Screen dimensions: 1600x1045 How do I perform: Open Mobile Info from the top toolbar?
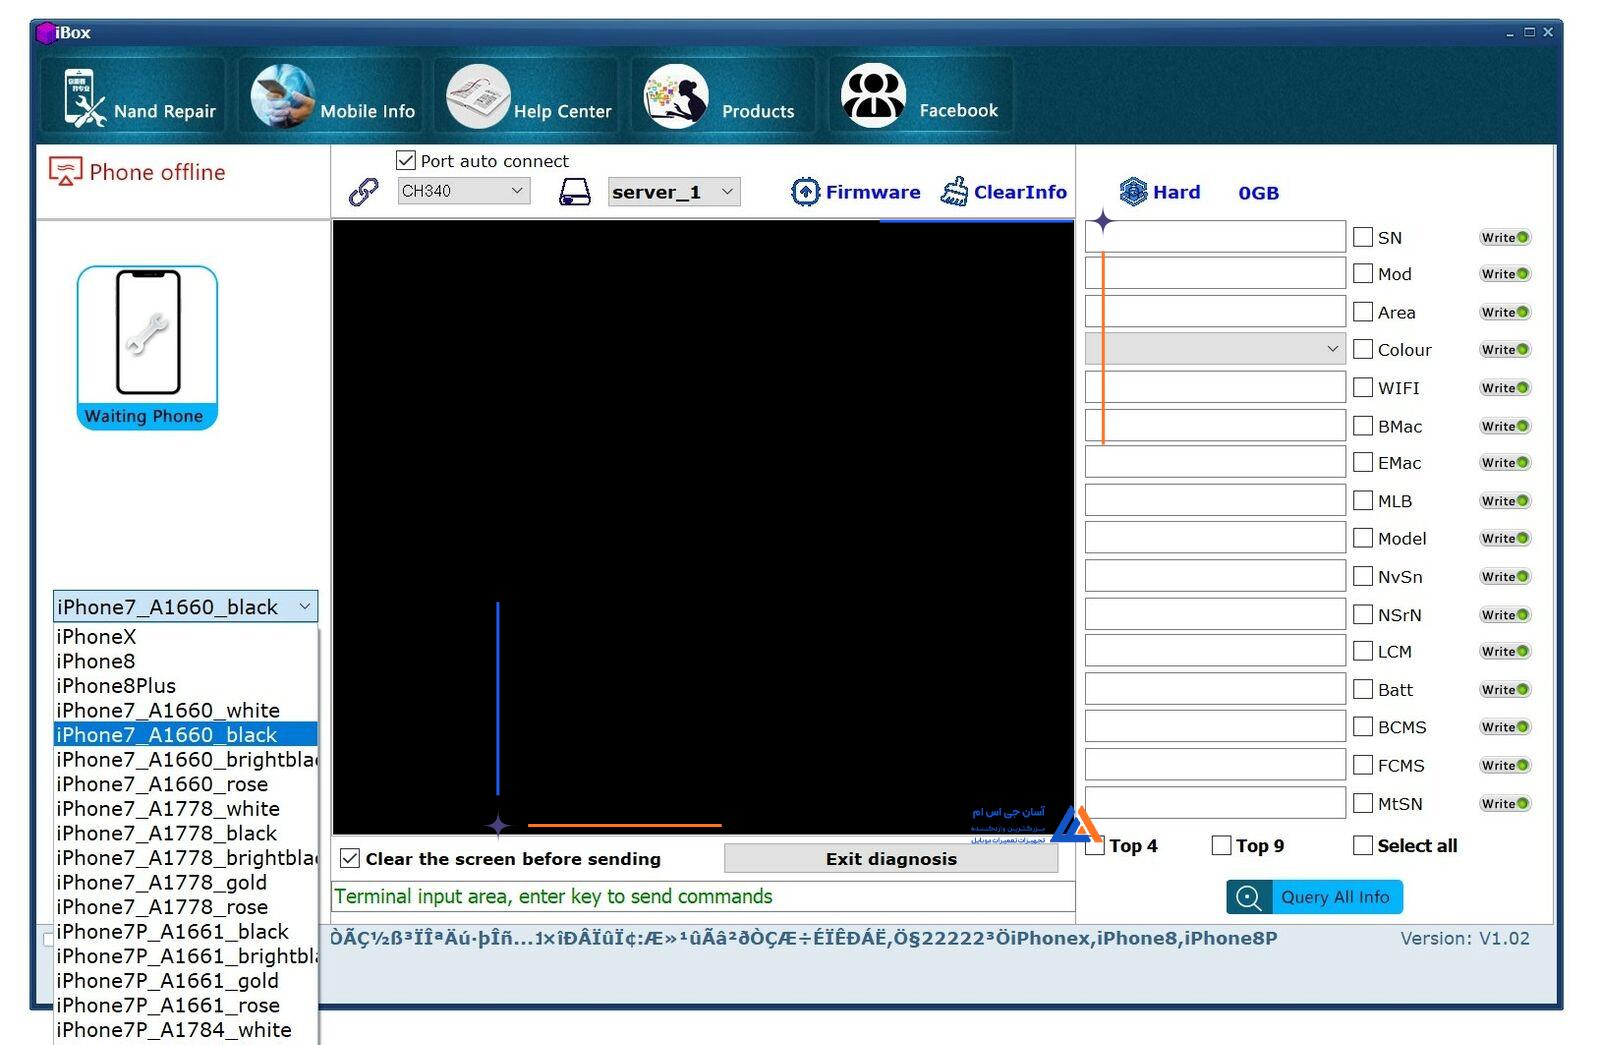pyautogui.click(x=282, y=96)
